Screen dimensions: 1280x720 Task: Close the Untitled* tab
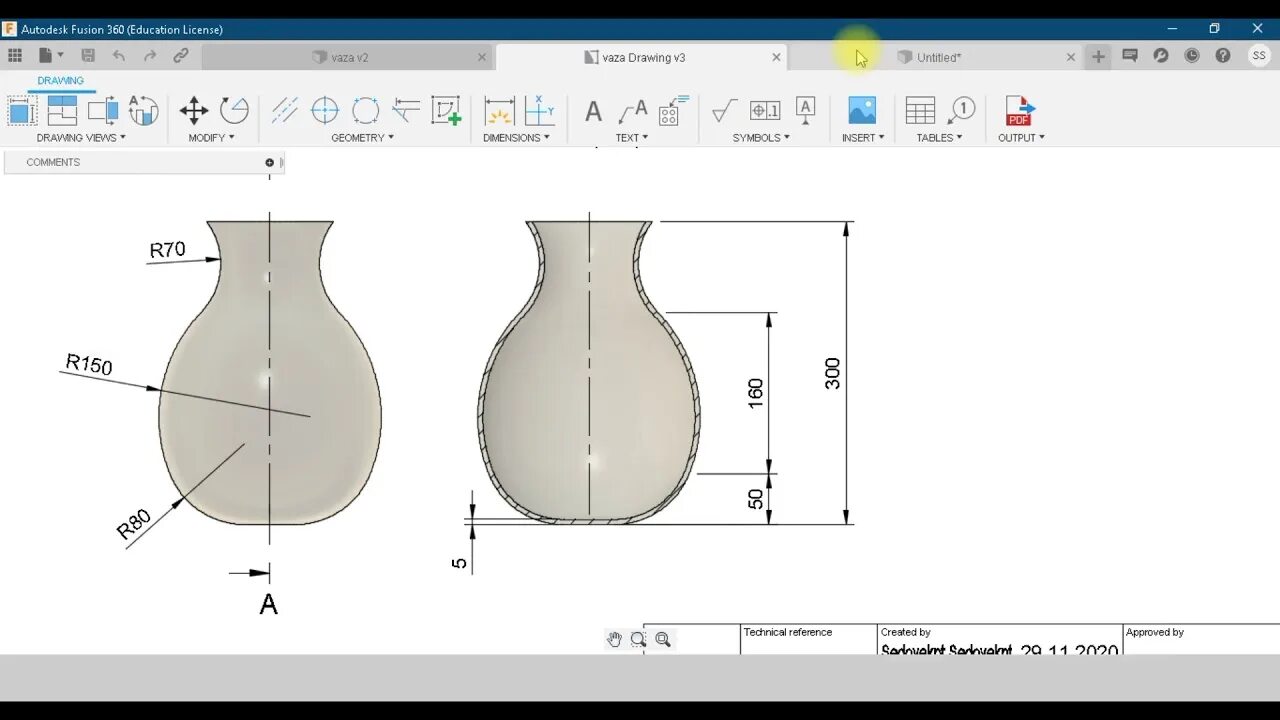click(1071, 57)
